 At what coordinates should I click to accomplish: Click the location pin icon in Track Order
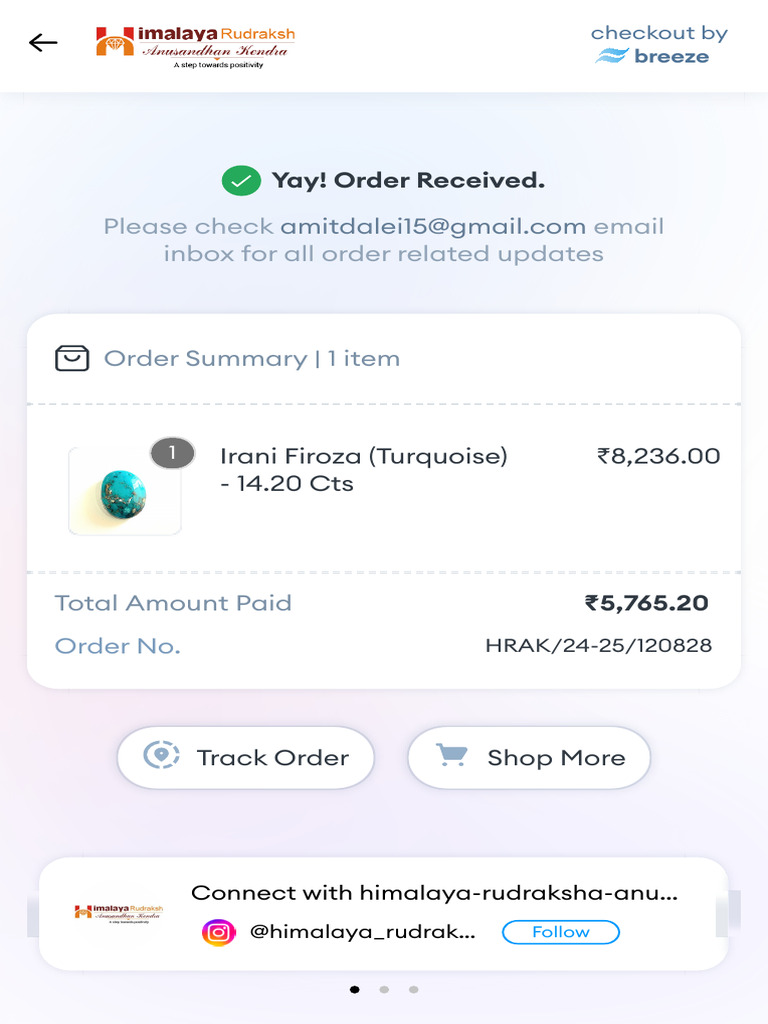(x=161, y=757)
